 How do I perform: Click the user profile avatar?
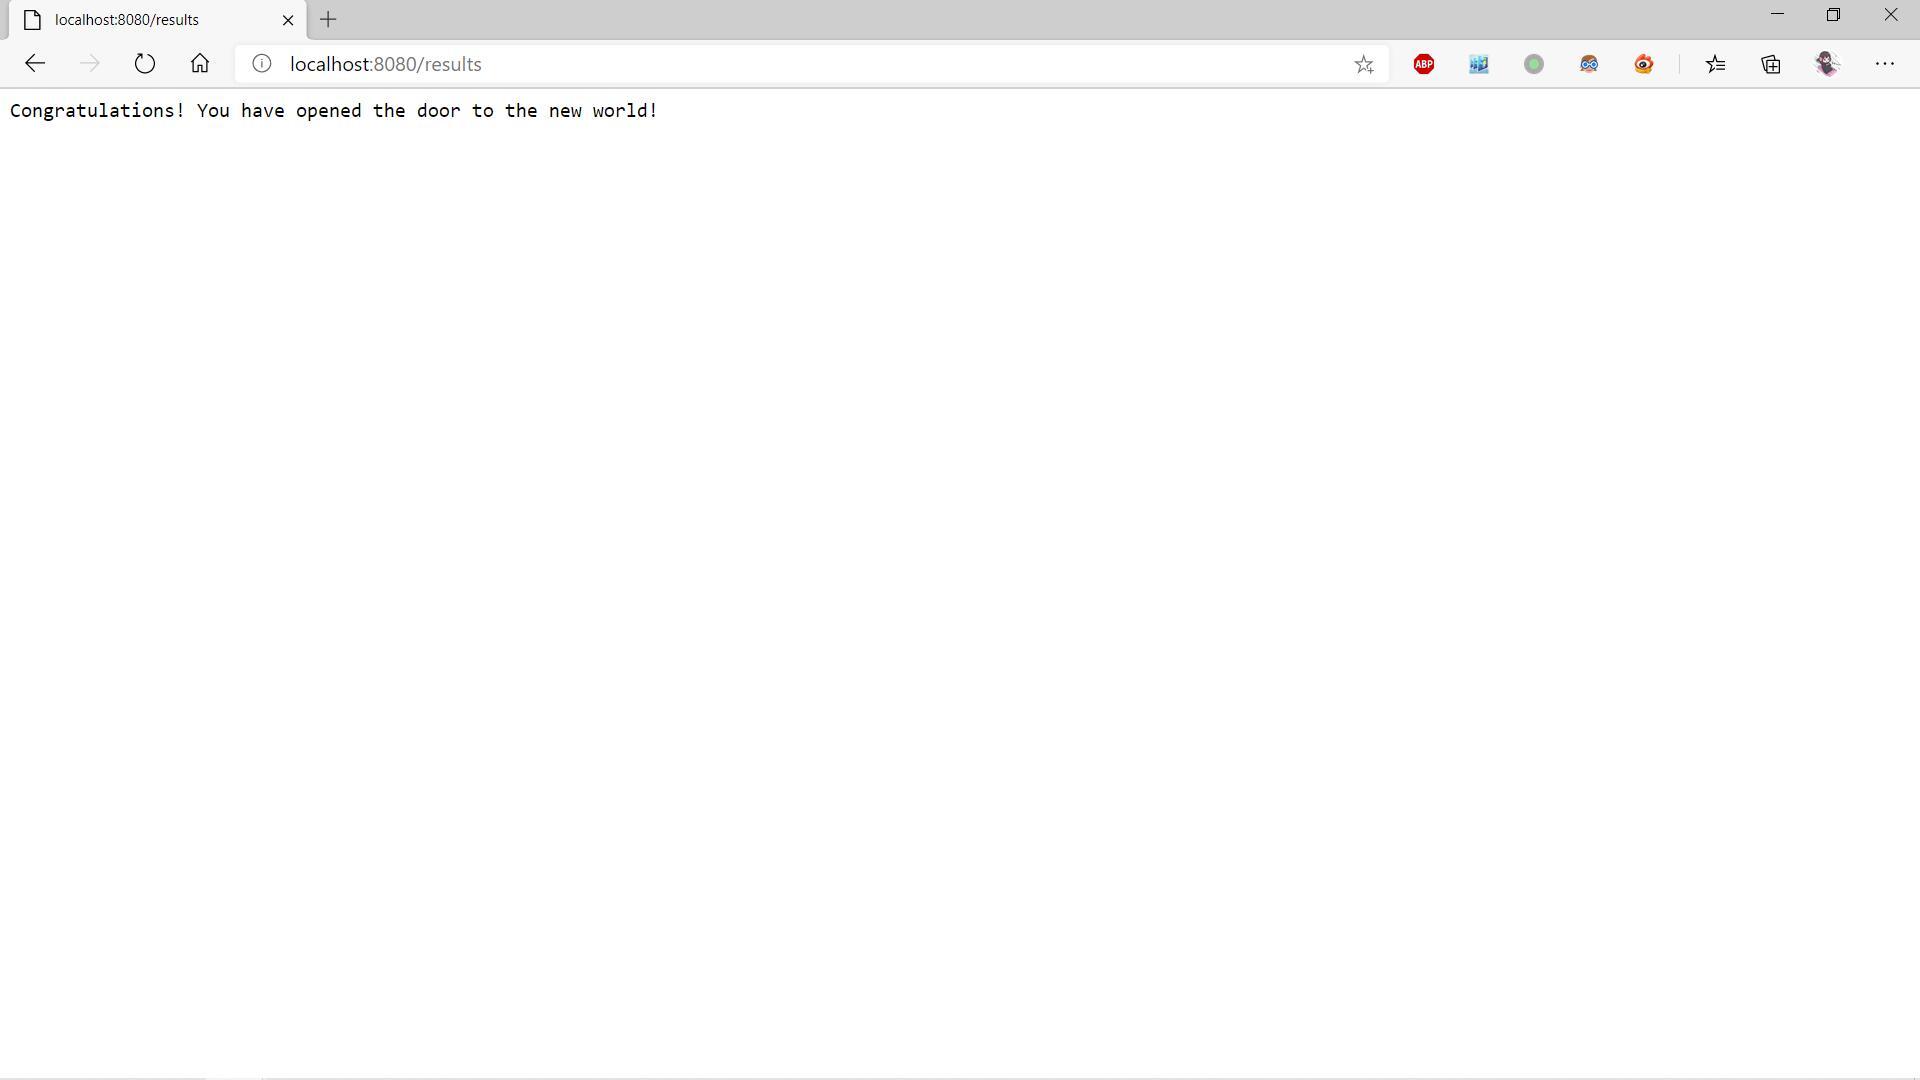click(x=1828, y=64)
